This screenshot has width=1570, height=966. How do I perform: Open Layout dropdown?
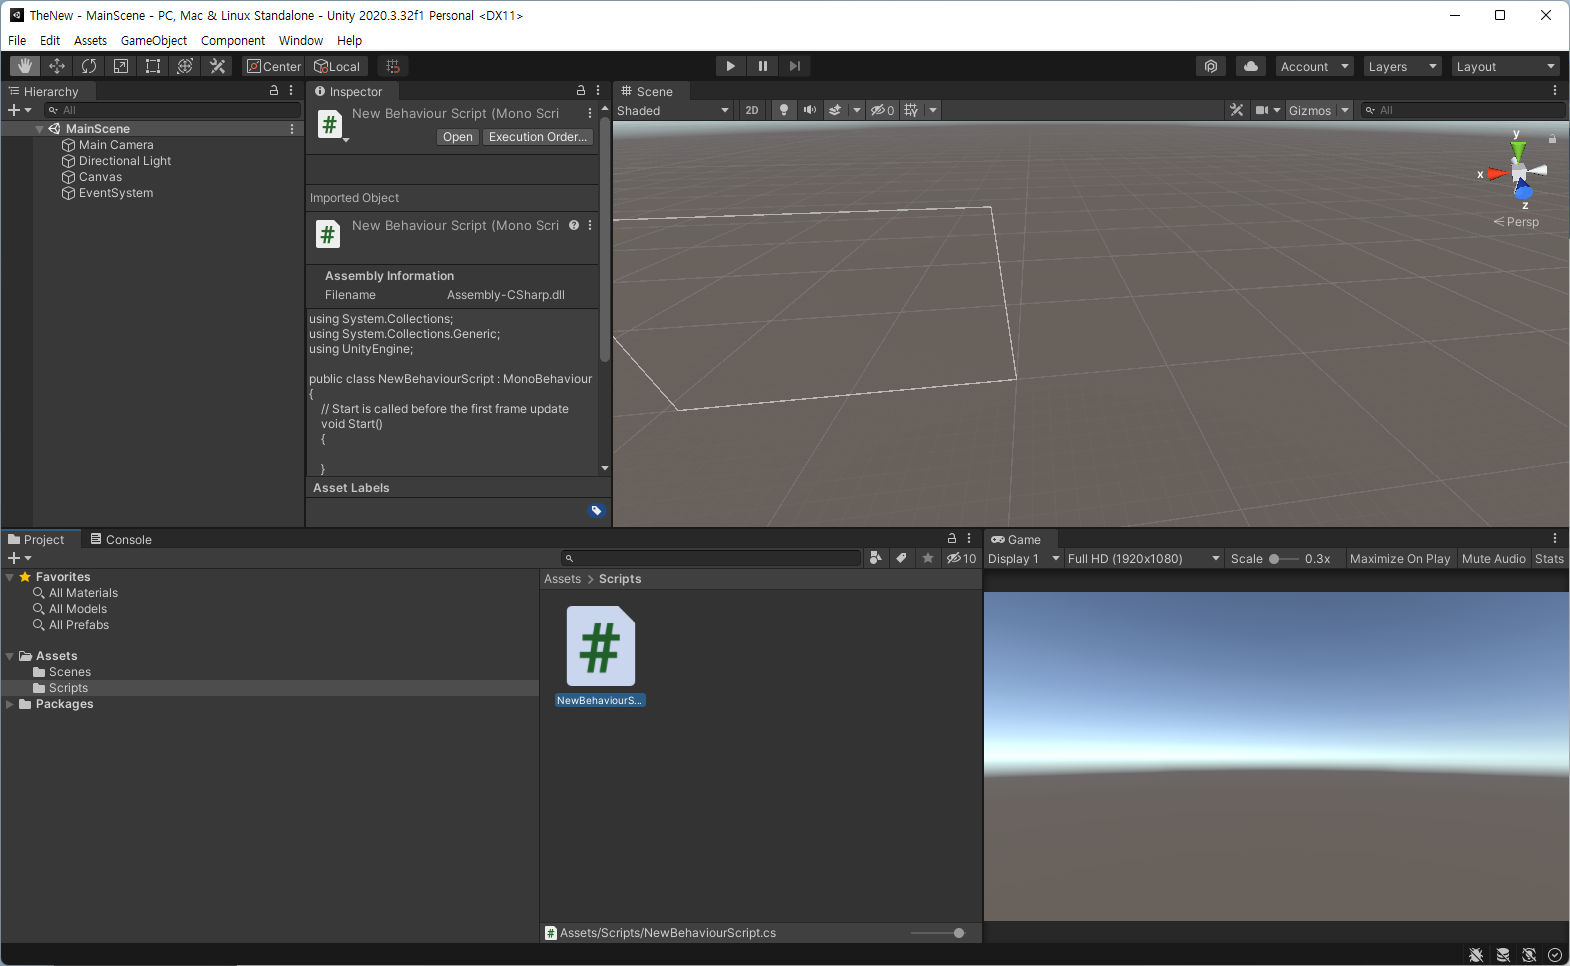tap(1506, 66)
